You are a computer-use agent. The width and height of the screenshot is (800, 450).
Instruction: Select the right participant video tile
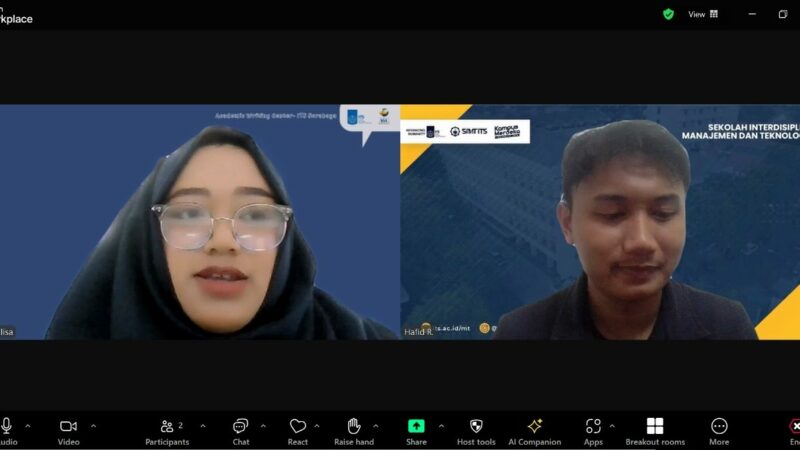600,222
